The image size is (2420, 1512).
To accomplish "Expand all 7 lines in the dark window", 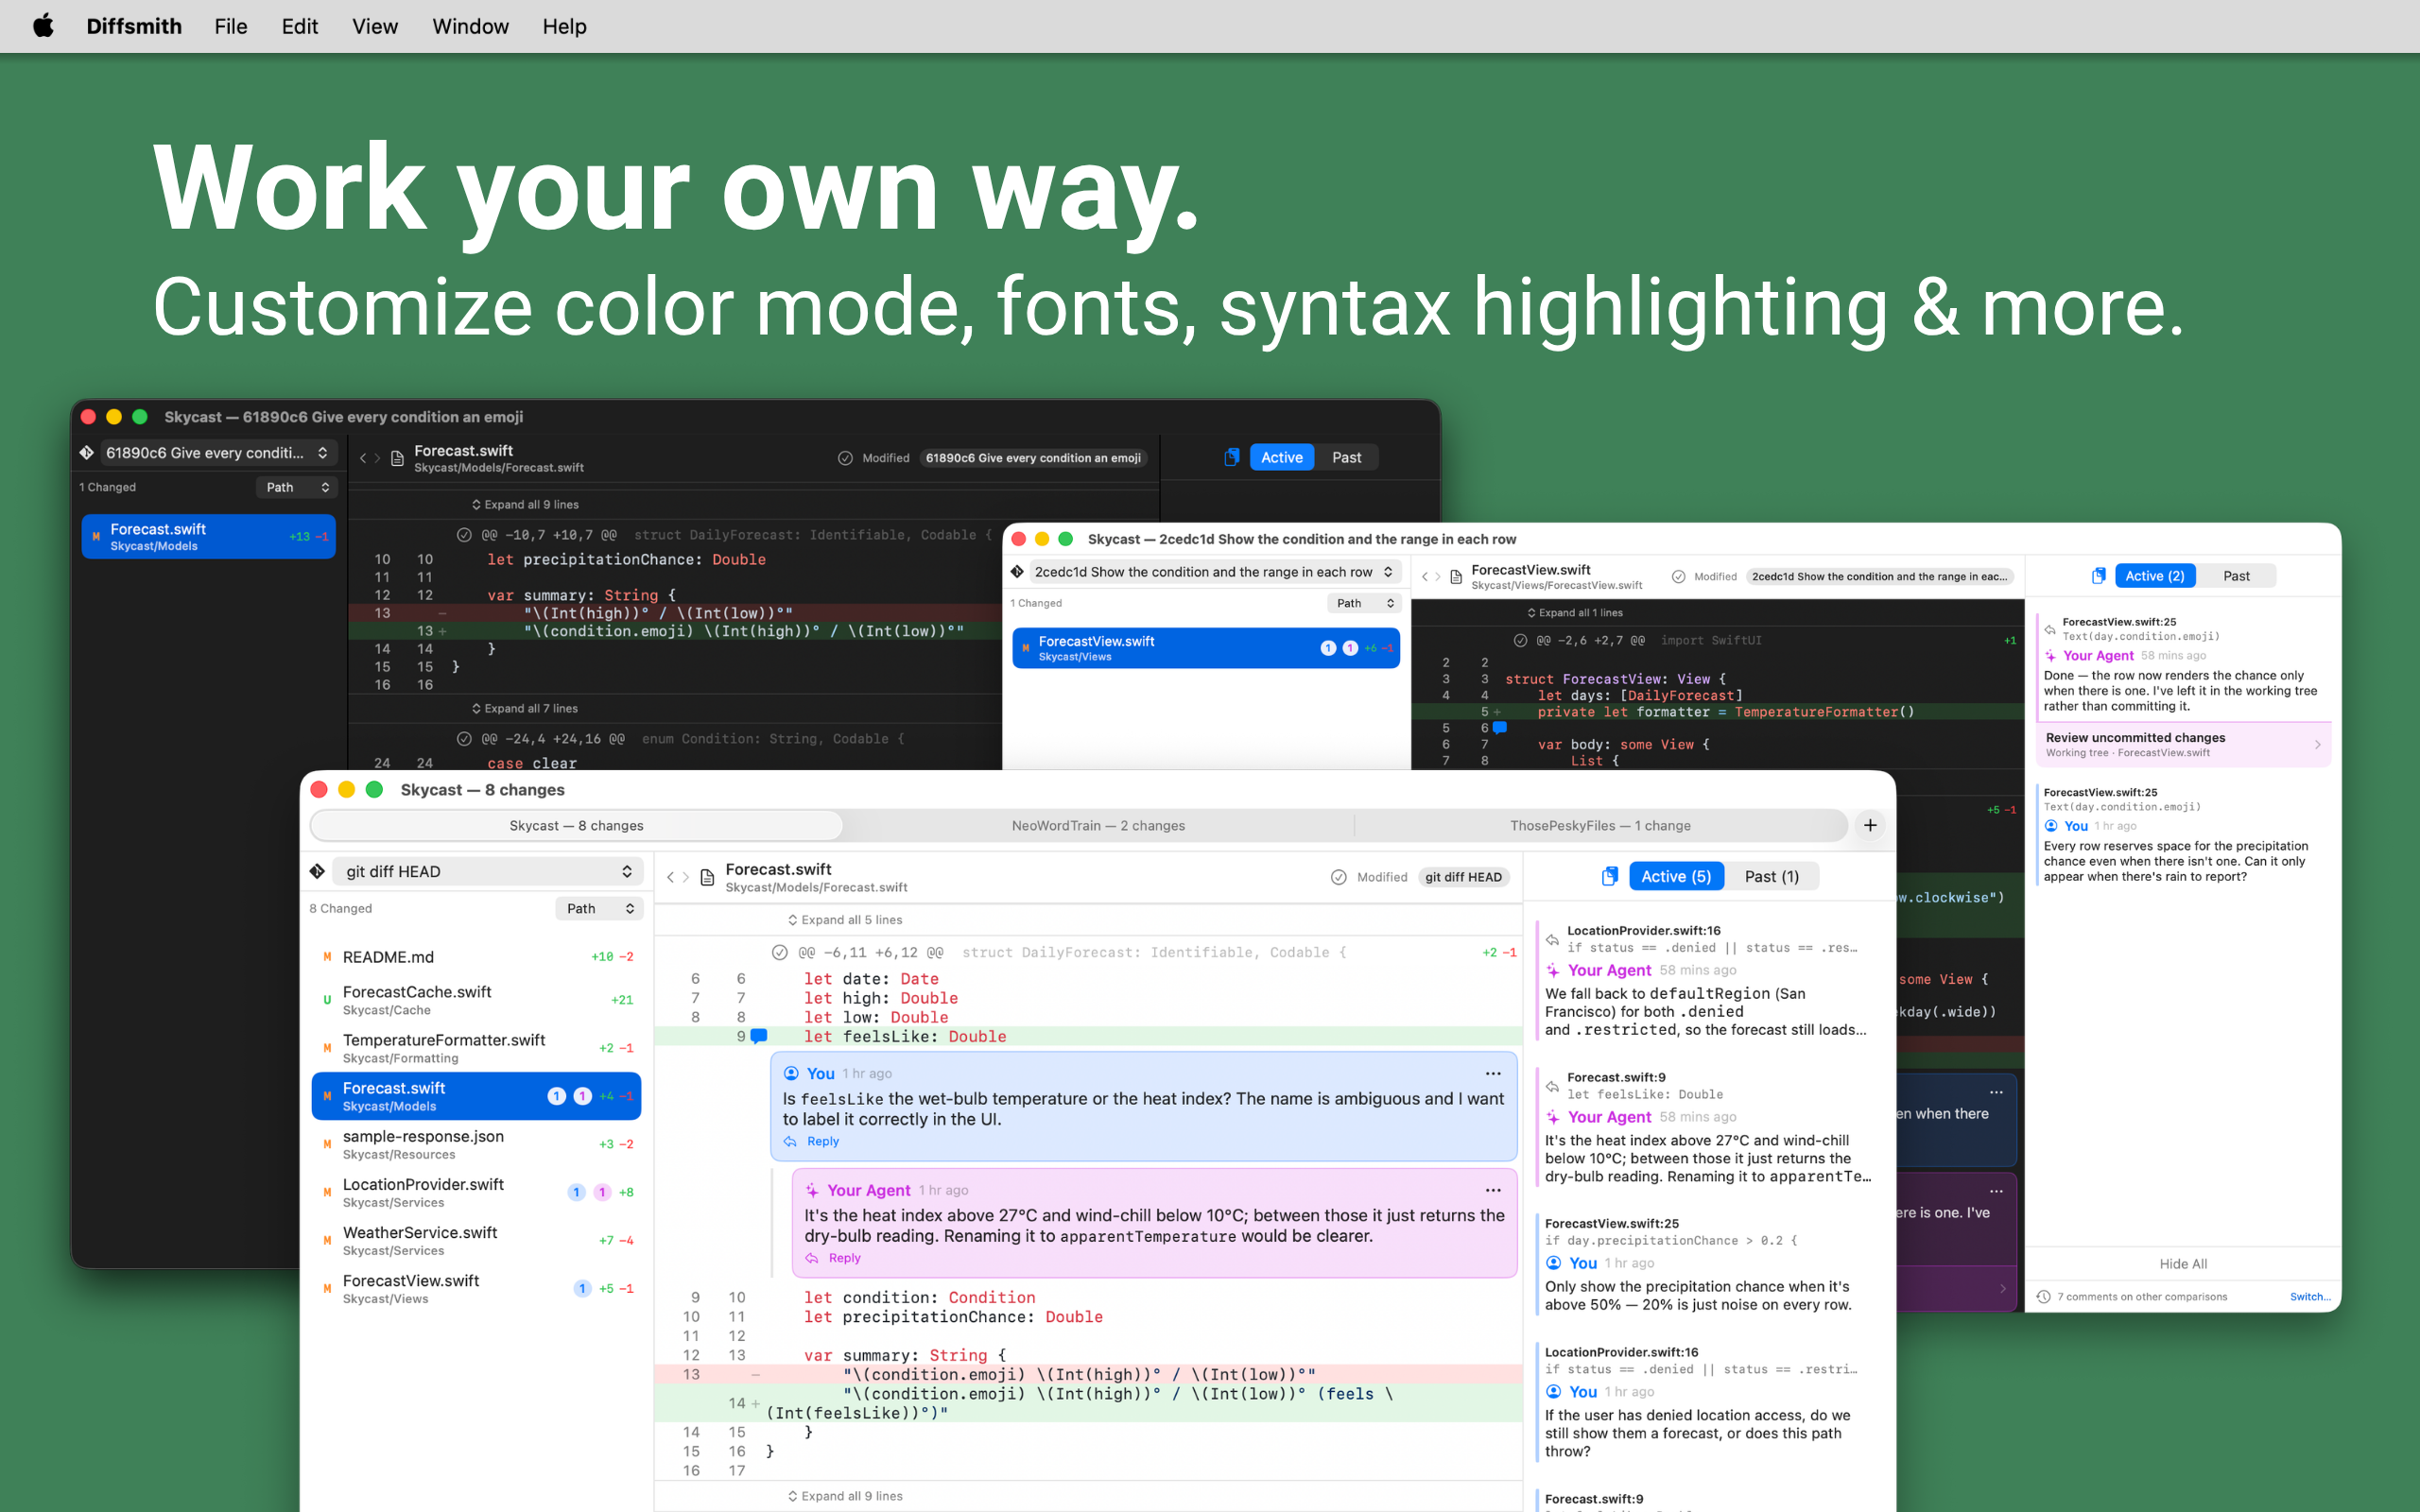I will 525,708.
